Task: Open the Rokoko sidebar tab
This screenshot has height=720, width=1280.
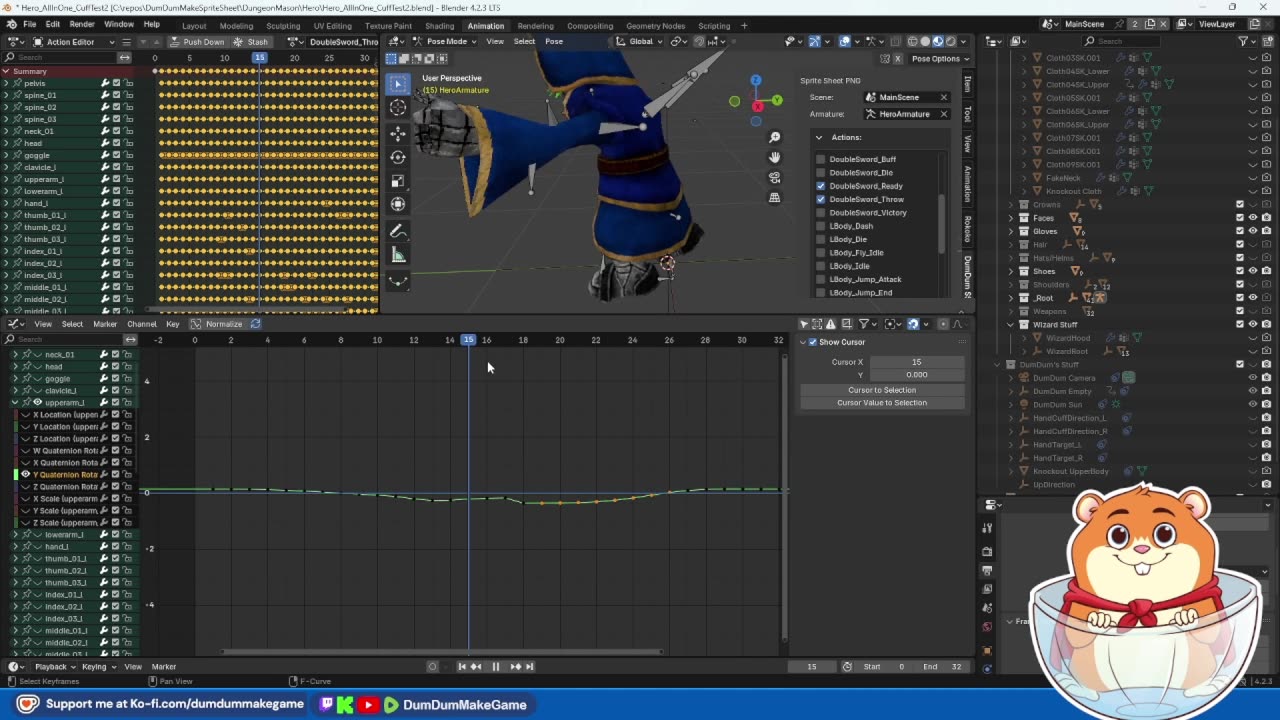Action: (967, 228)
